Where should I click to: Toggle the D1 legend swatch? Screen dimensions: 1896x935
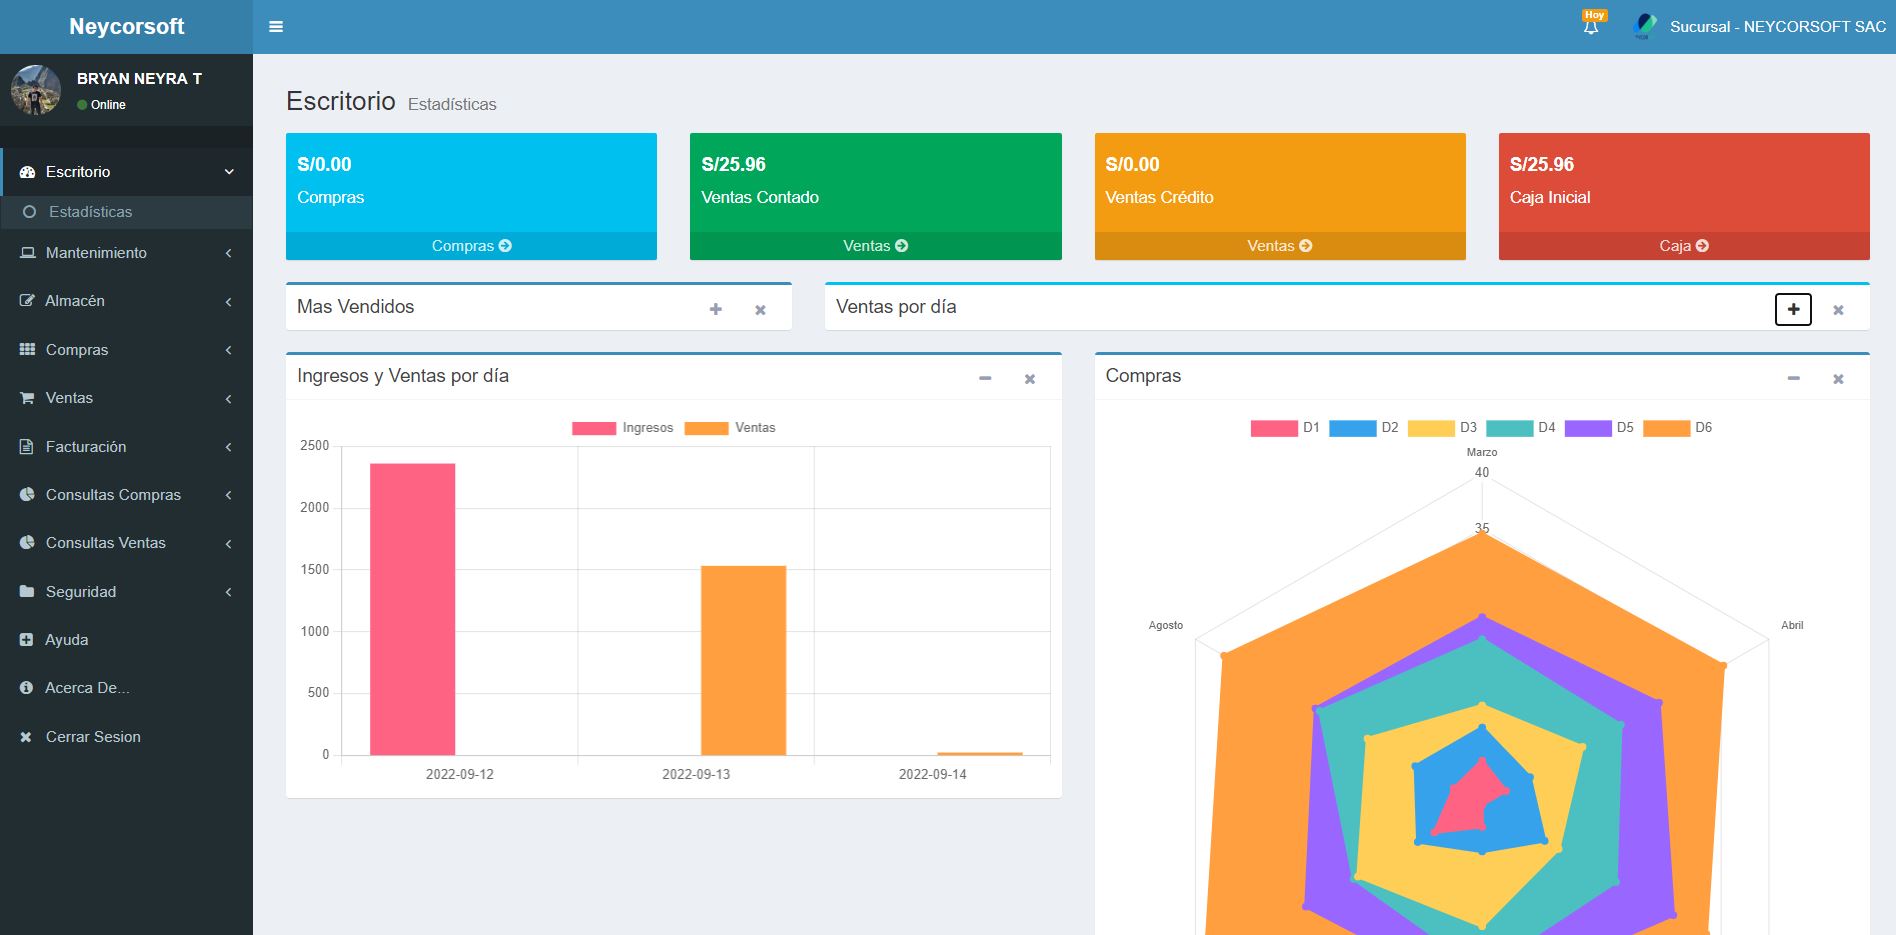click(x=1274, y=428)
